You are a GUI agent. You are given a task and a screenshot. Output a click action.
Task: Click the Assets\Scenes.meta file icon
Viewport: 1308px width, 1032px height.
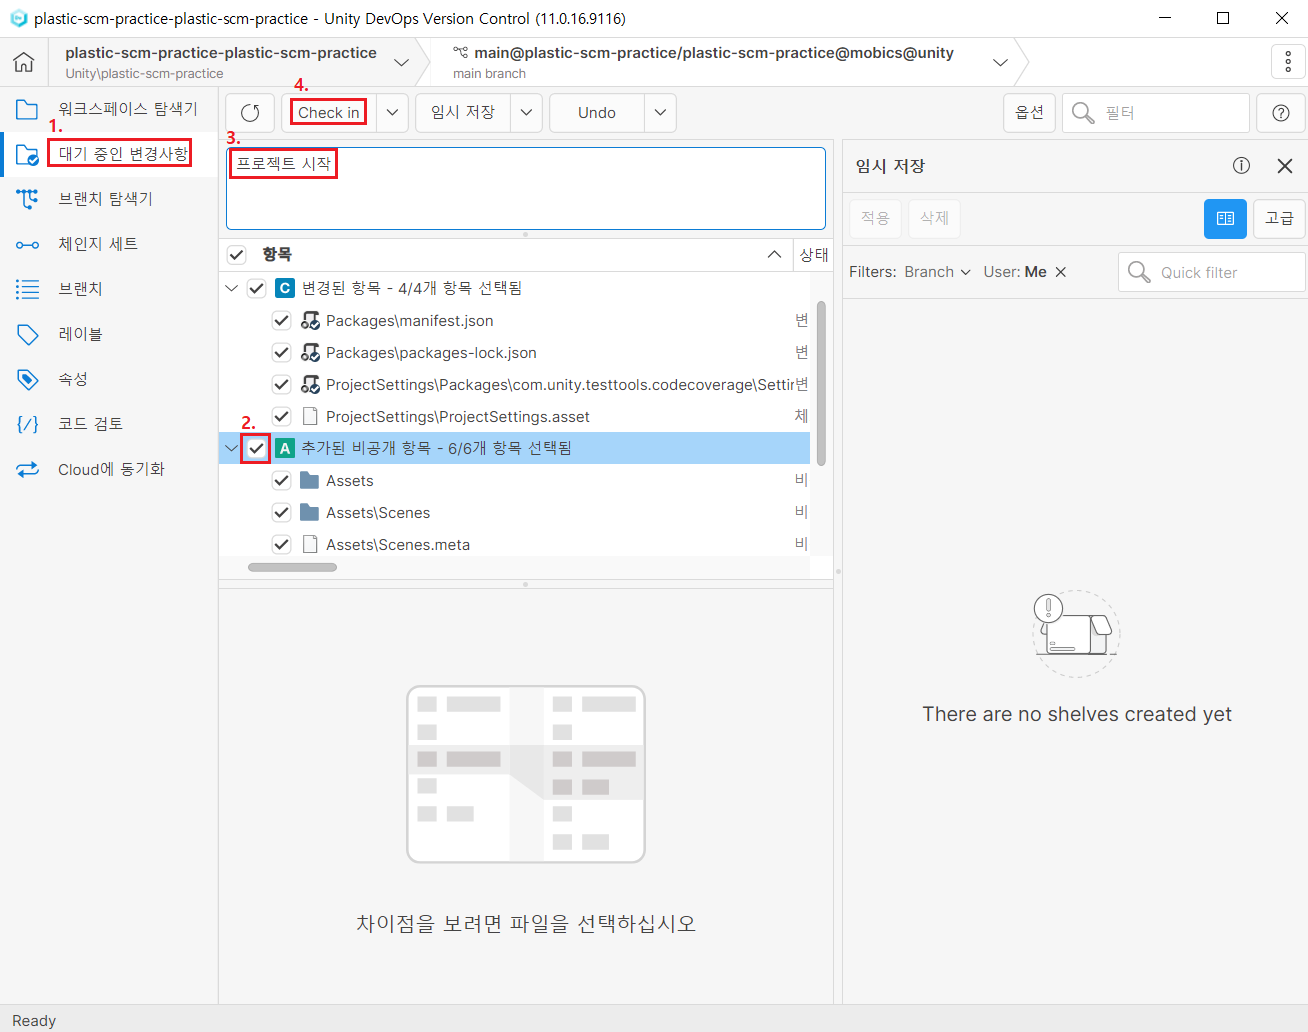coord(310,545)
